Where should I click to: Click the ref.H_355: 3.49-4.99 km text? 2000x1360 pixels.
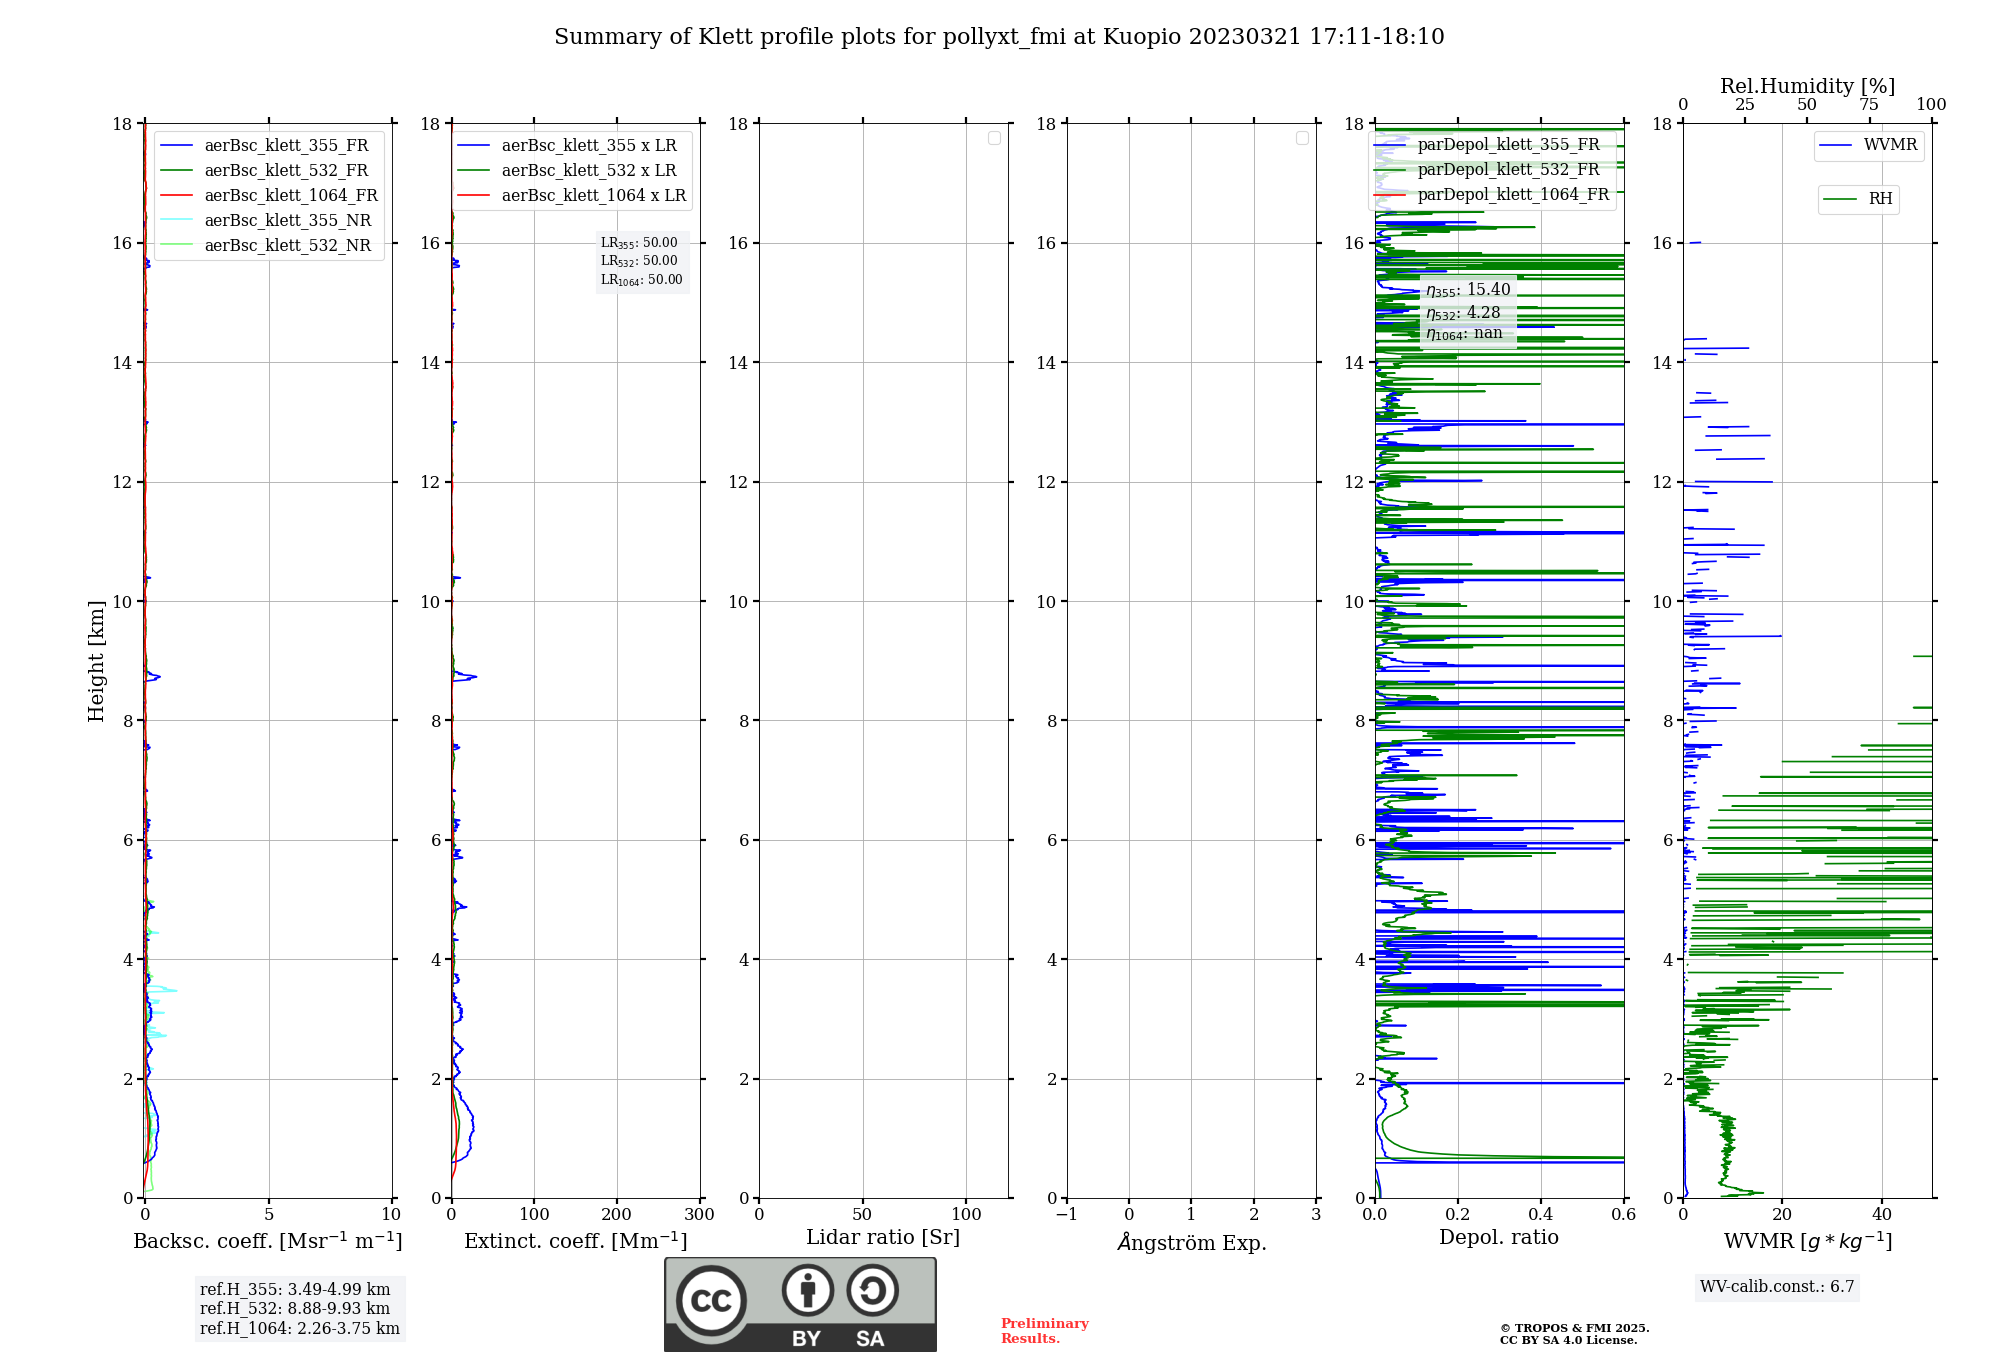295,1289
